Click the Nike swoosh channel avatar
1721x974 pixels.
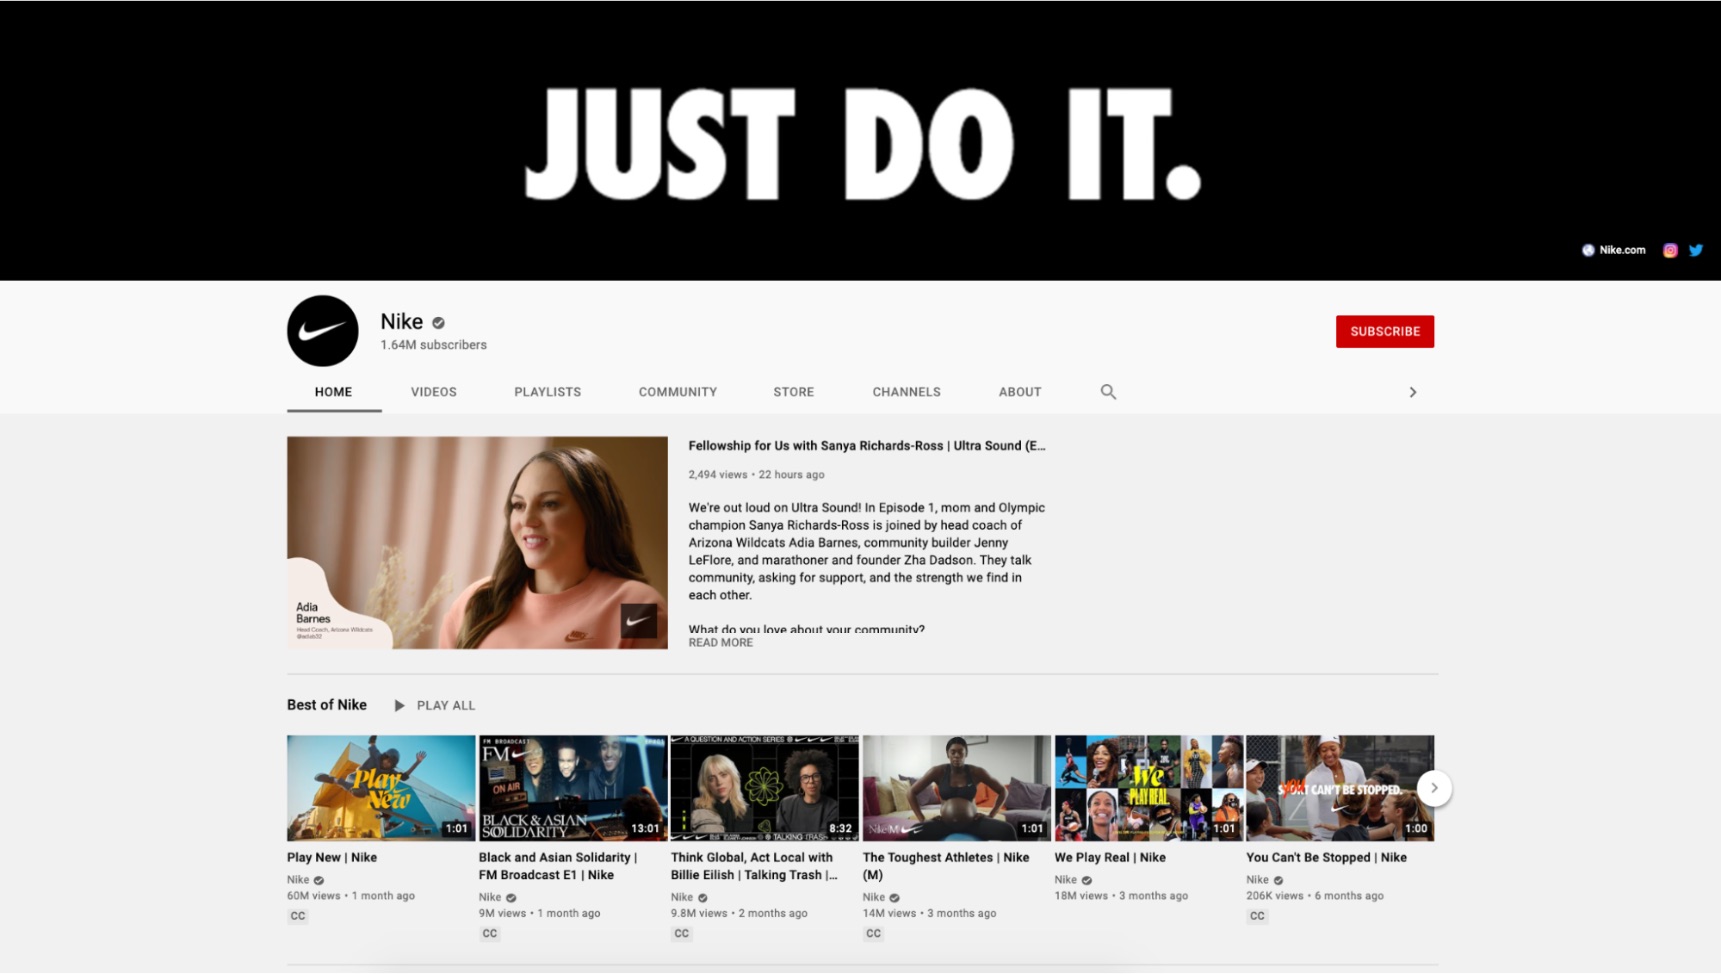(322, 331)
